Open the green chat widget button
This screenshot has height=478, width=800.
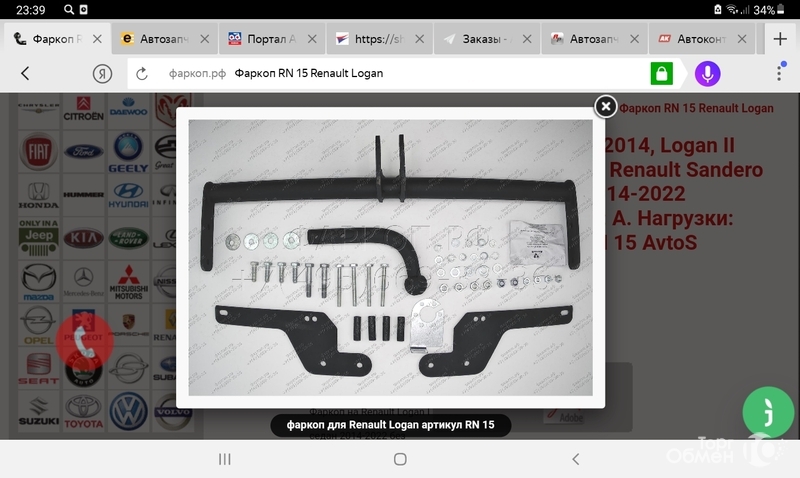click(x=768, y=412)
